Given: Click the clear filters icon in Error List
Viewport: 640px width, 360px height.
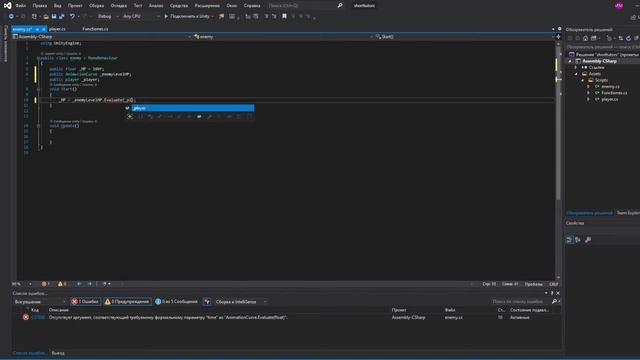Looking at the screenshot, I should [207, 302].
